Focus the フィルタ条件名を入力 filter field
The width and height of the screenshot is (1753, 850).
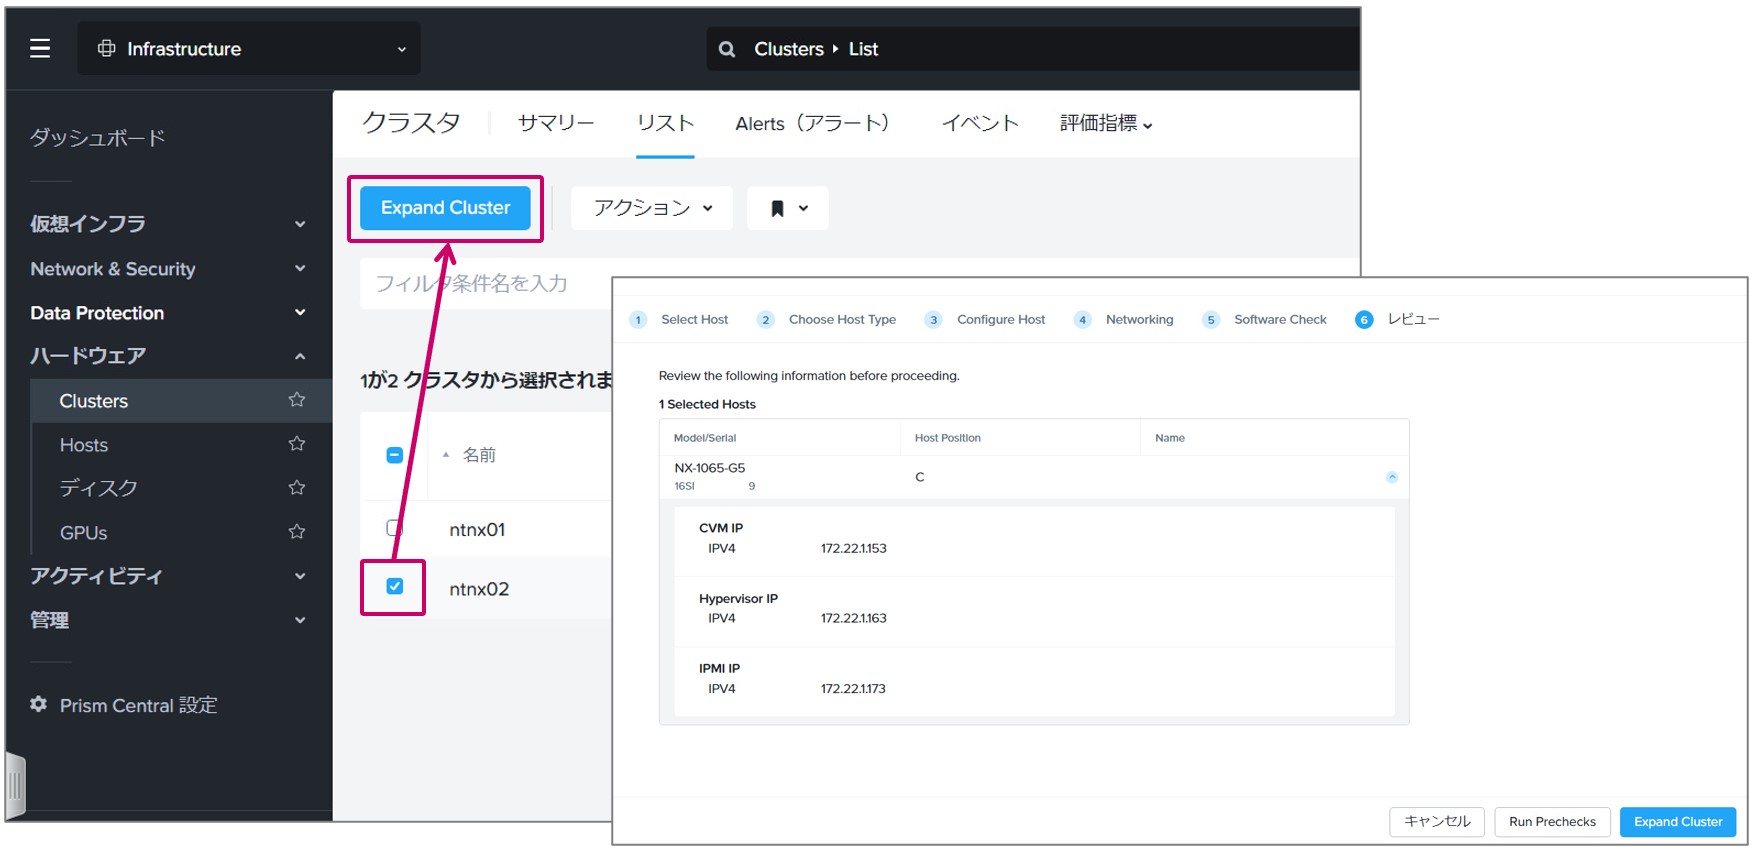486,284
